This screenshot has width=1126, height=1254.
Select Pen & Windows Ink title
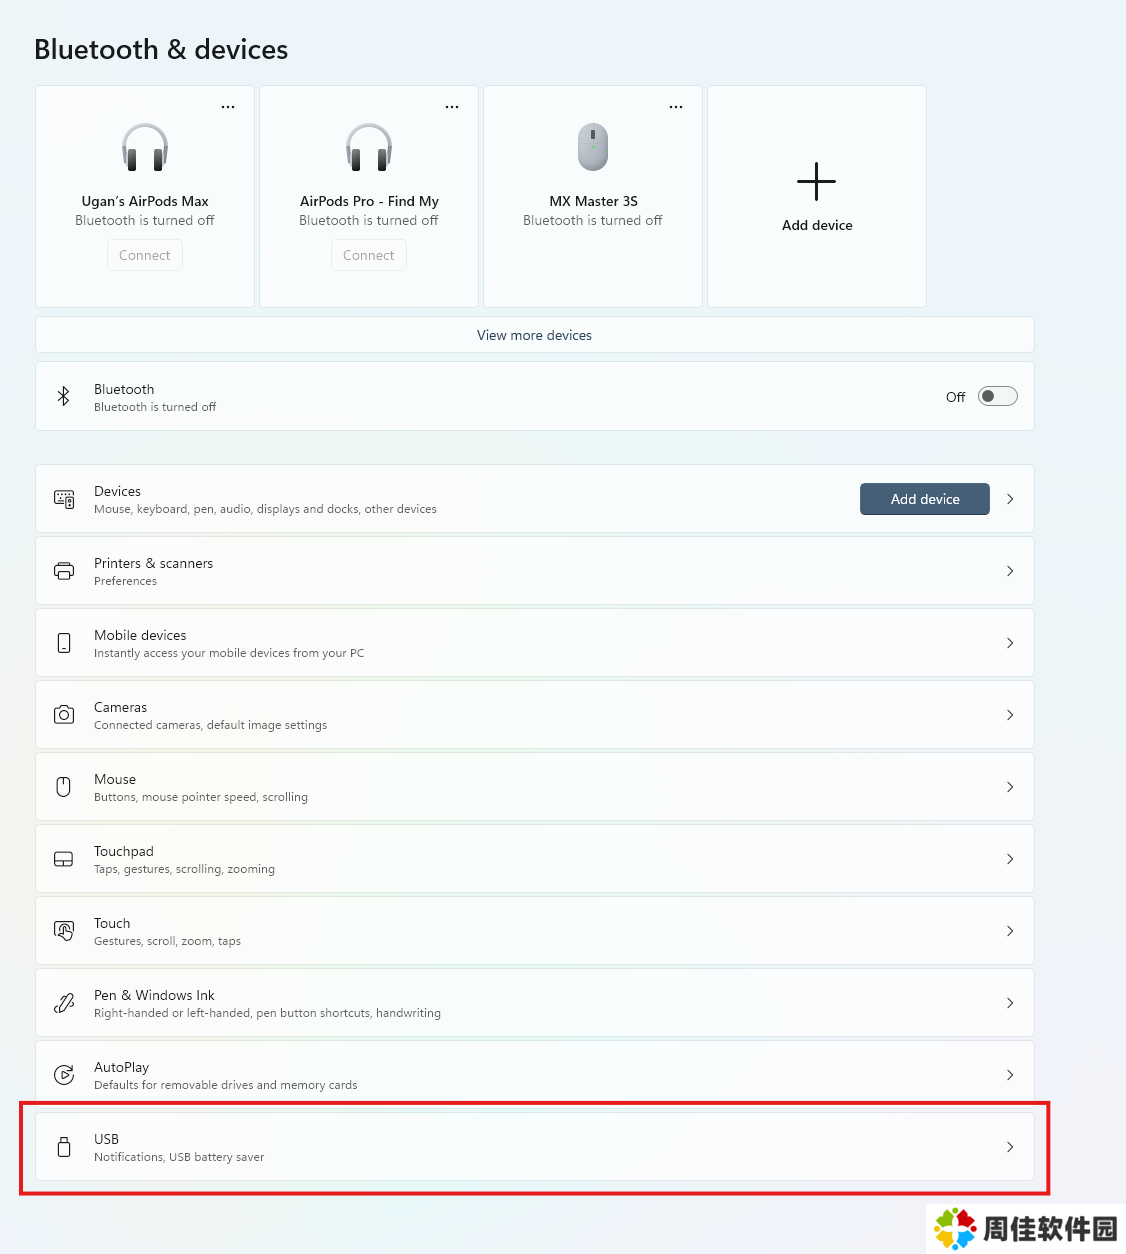coord(154,995)
